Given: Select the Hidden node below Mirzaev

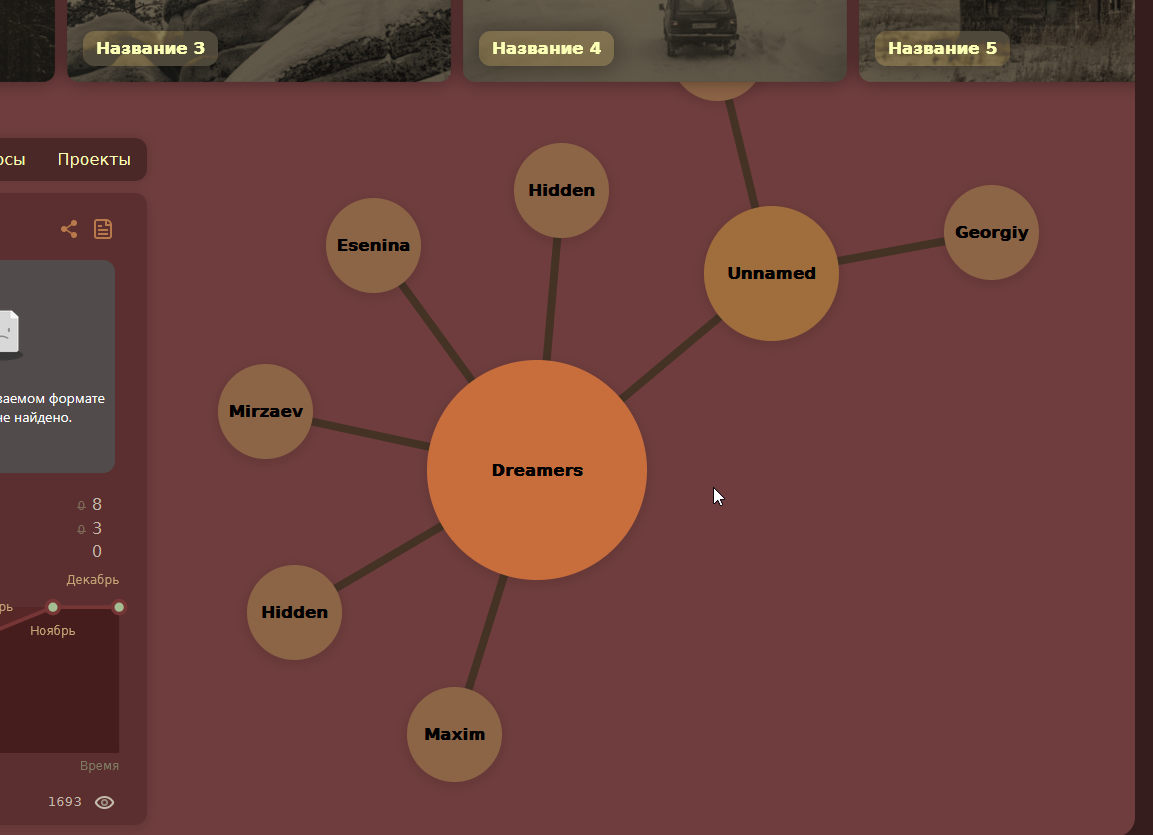Looking at the screenshot, I should (x=294, y=612).
